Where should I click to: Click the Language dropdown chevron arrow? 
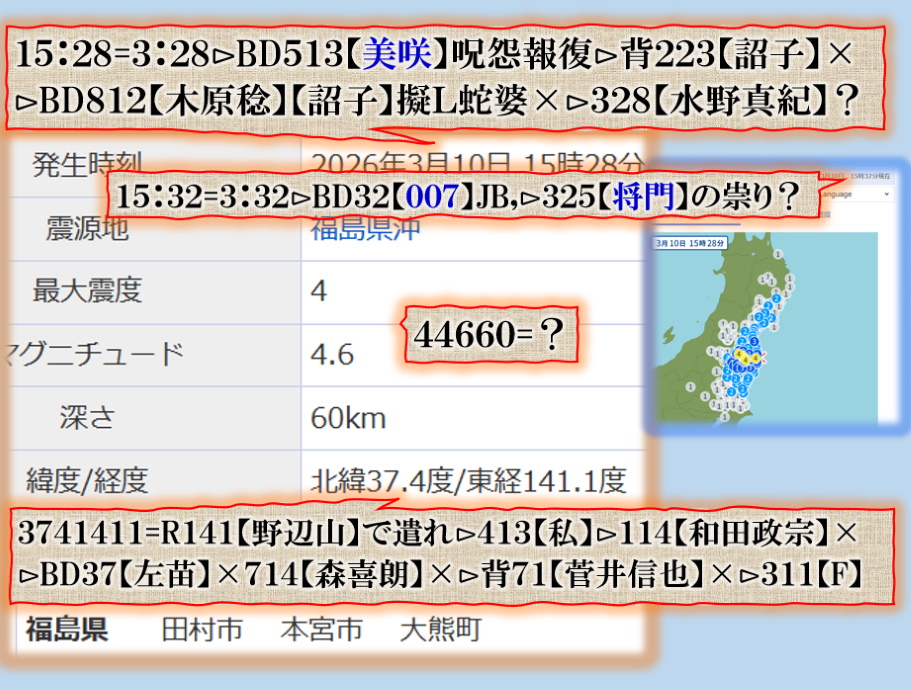point(886,194)
